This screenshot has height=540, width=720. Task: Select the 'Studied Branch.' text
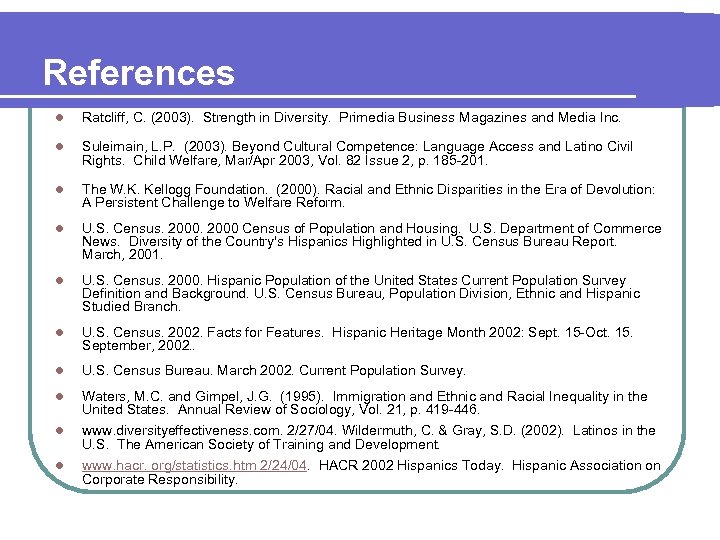click(131, 306)
